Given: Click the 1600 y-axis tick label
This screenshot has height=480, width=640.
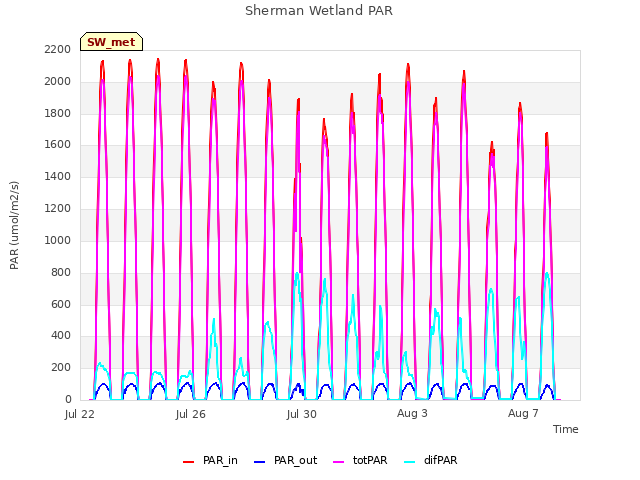Looking at the screenshot, I should [x=58, y=144].
